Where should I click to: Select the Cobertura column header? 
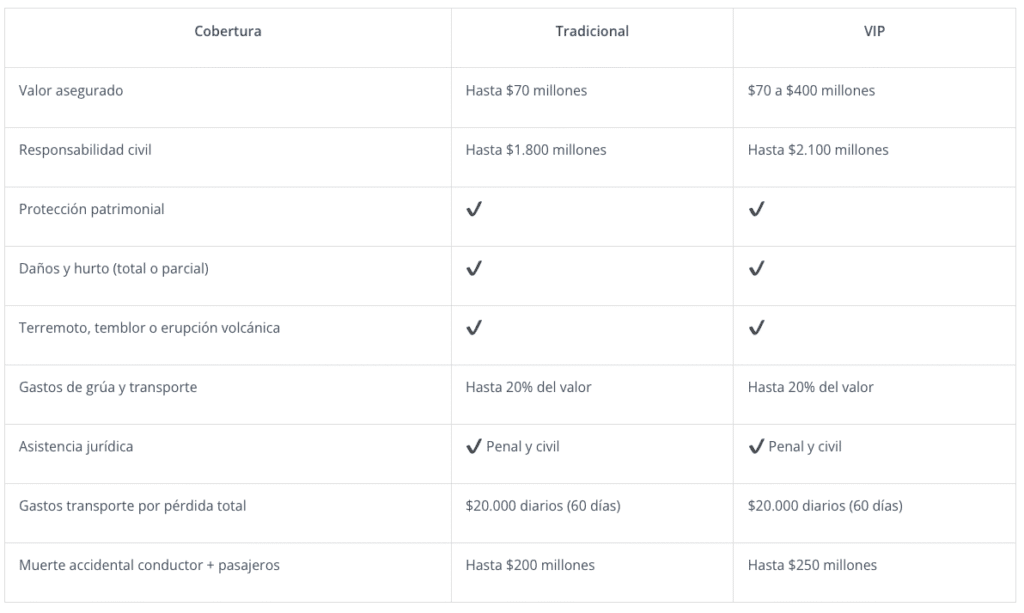[228, 31]
